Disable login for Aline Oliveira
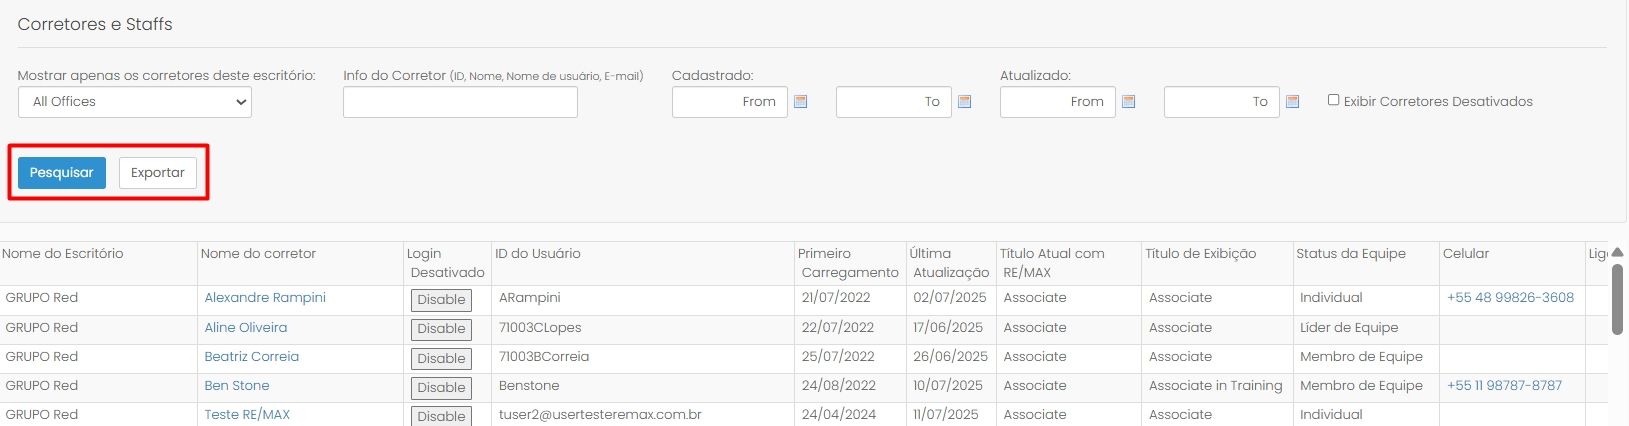The image size is (1629, 426). point(441,329)
